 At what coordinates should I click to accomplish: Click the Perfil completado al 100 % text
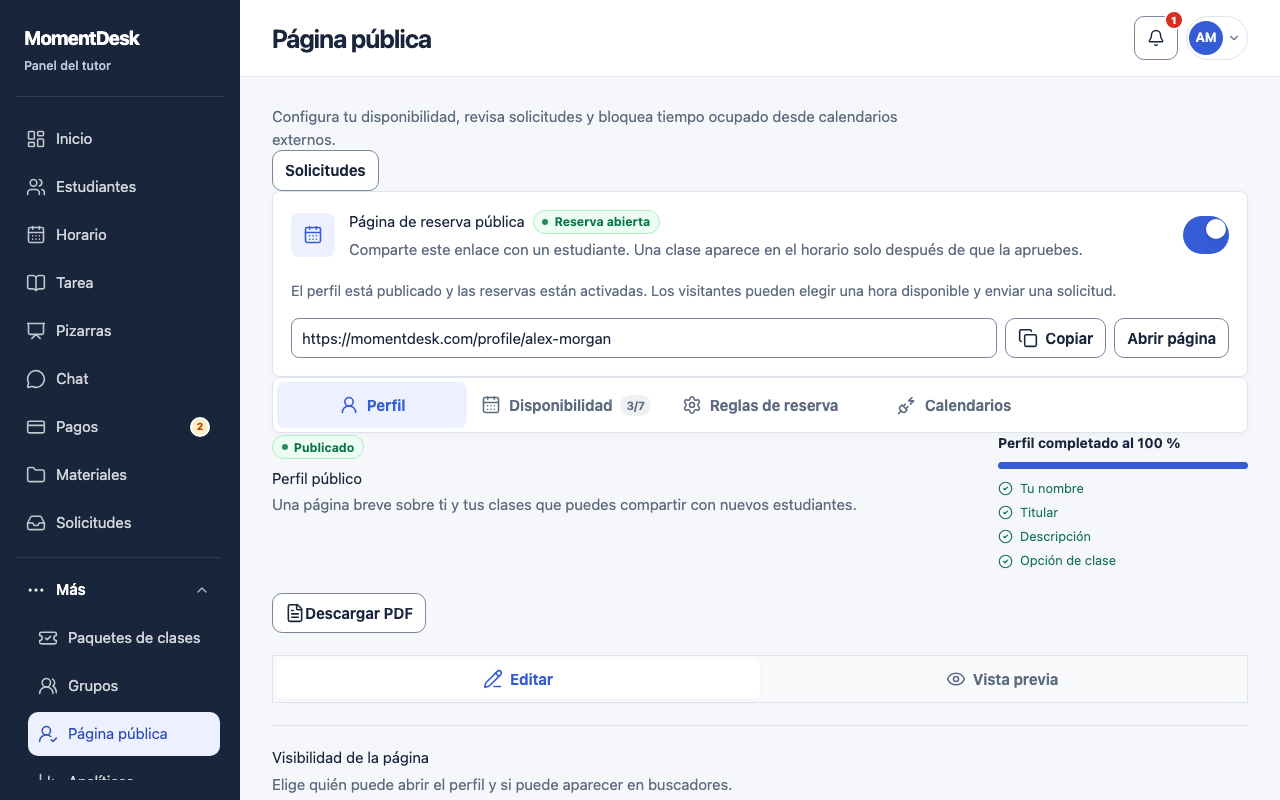pyautogui.click(x=1089, y=443)
